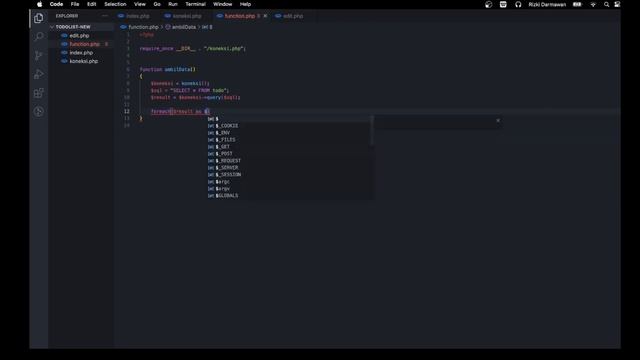
Task: Open the File menu
Action: (75, 4)
